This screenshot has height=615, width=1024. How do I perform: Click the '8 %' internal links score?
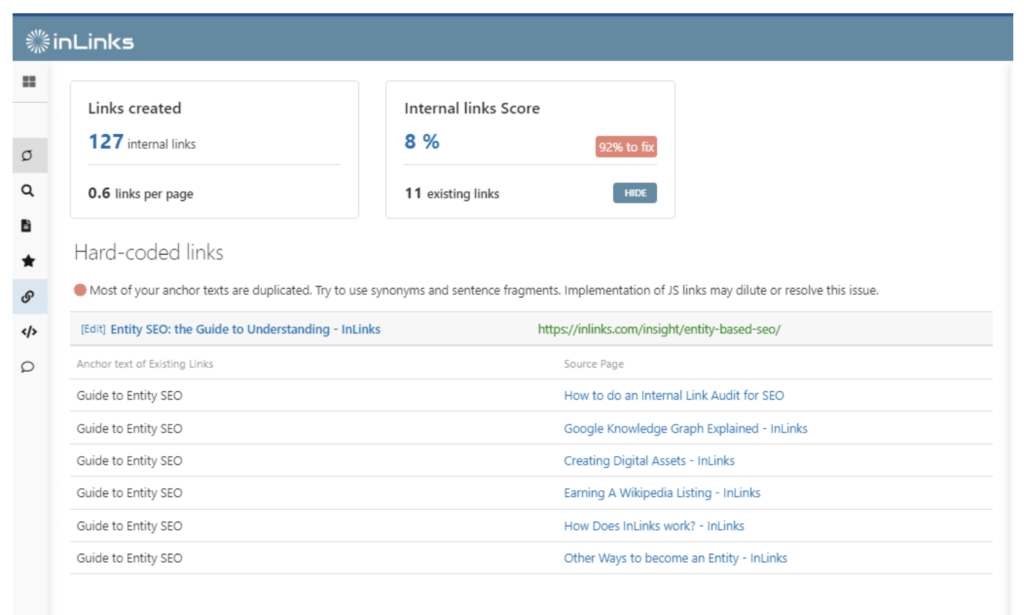click(422, 141)
